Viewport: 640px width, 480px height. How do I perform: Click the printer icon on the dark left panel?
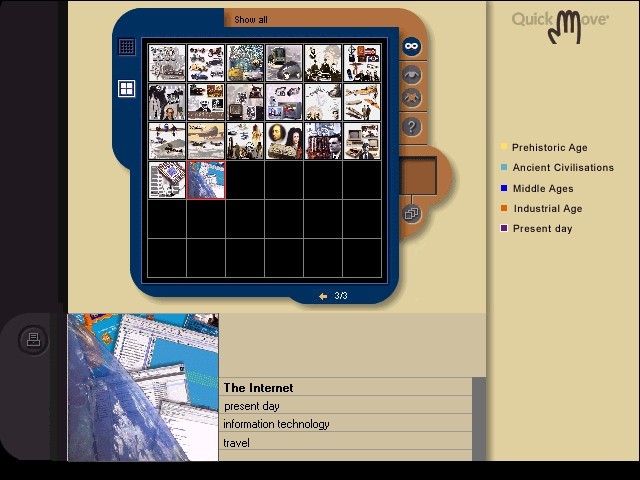tap(33, 340)
